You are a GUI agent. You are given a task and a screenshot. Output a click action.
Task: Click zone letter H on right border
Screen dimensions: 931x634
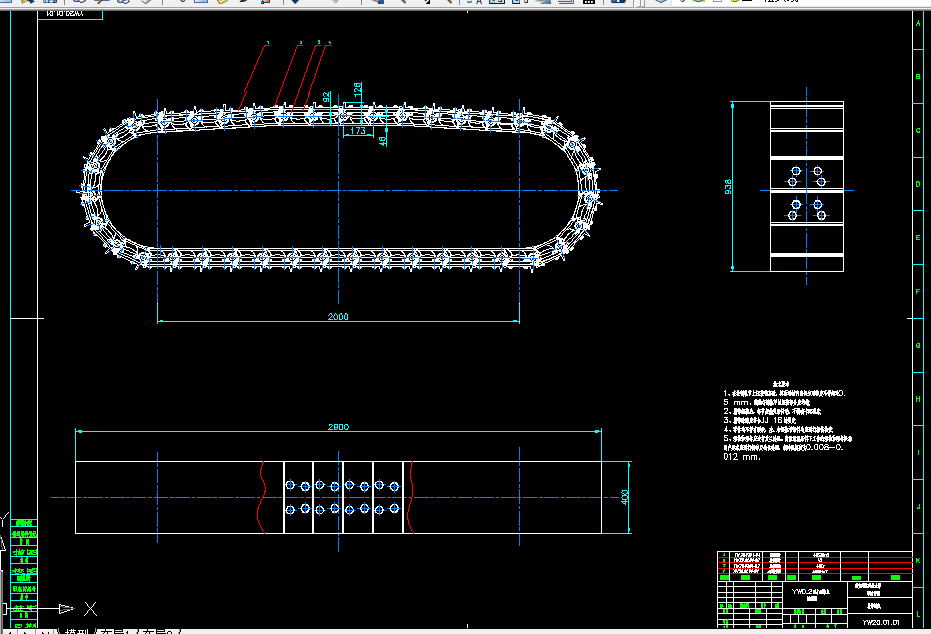pyautogui.click(x=918, y=399)
